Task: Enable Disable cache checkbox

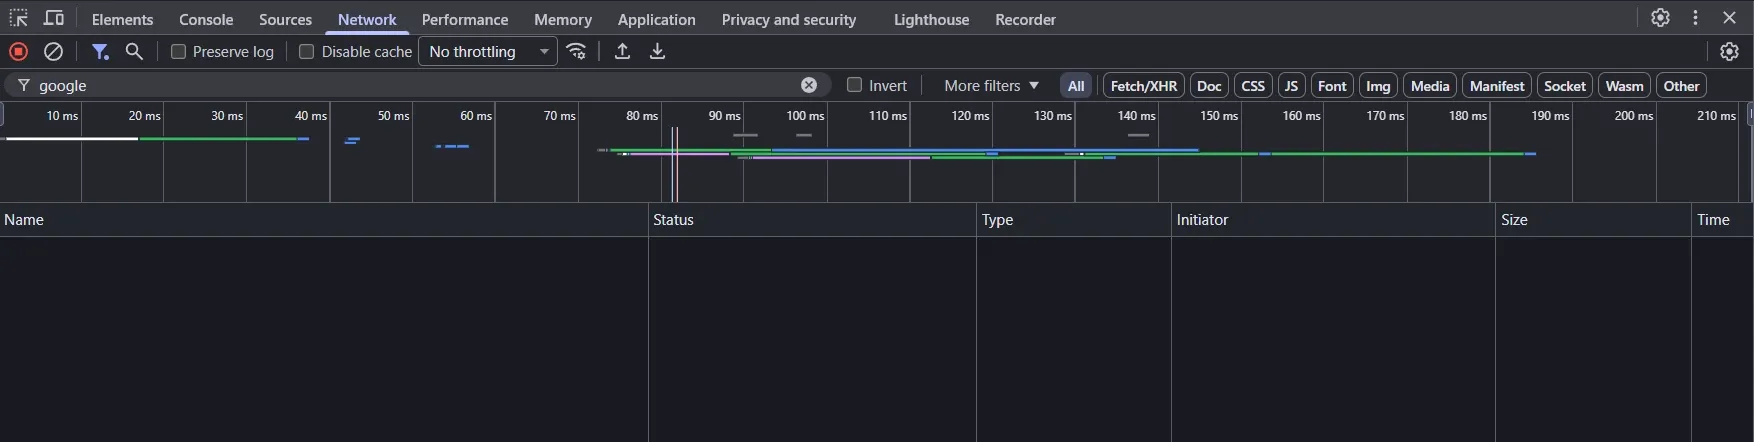Action: point(307,52)
